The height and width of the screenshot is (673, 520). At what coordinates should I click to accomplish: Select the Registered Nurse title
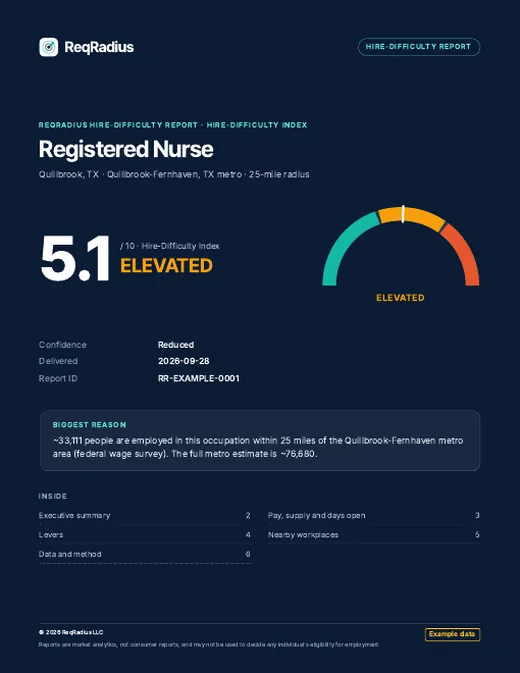tap(126, 149)
